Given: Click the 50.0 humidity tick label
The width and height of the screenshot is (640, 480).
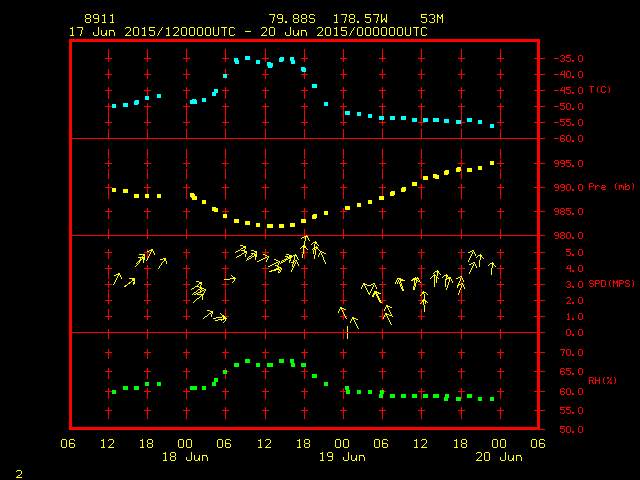Looking at the screenshot, I should (x=571, y=430).
